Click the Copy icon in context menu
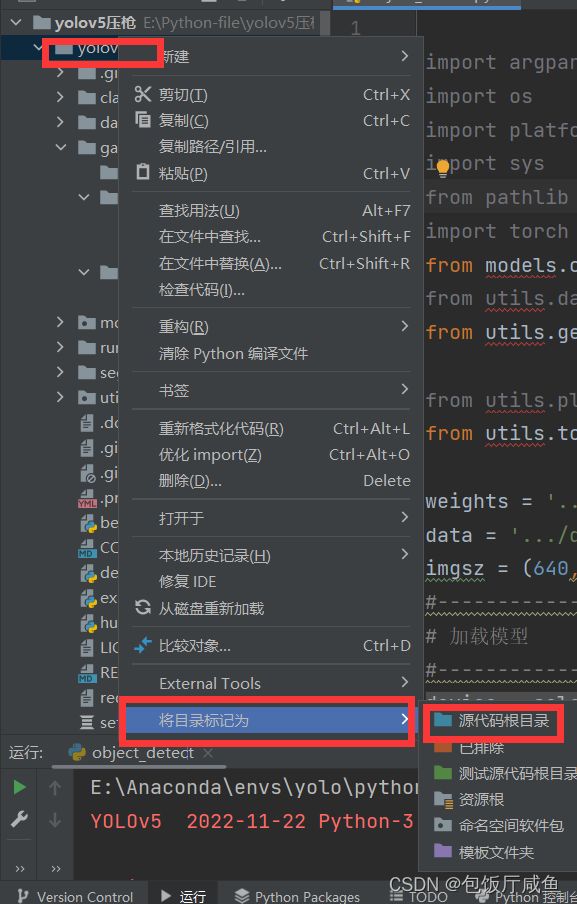Image resolution: width=577 pixels, height=904 pixels. point(142,120)
